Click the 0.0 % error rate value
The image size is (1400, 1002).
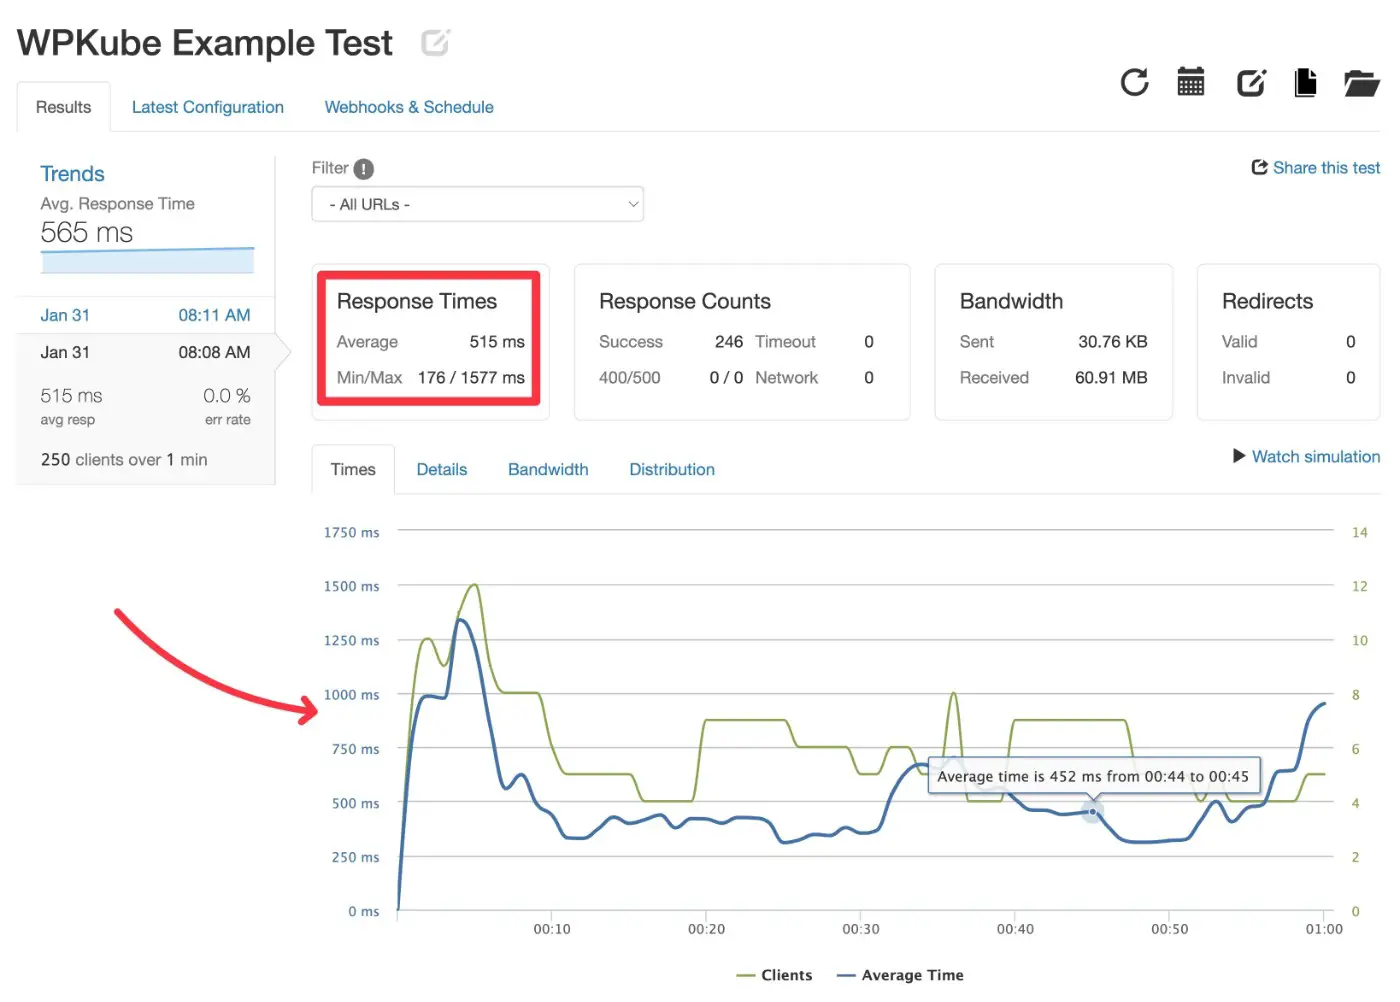[227, 396]
